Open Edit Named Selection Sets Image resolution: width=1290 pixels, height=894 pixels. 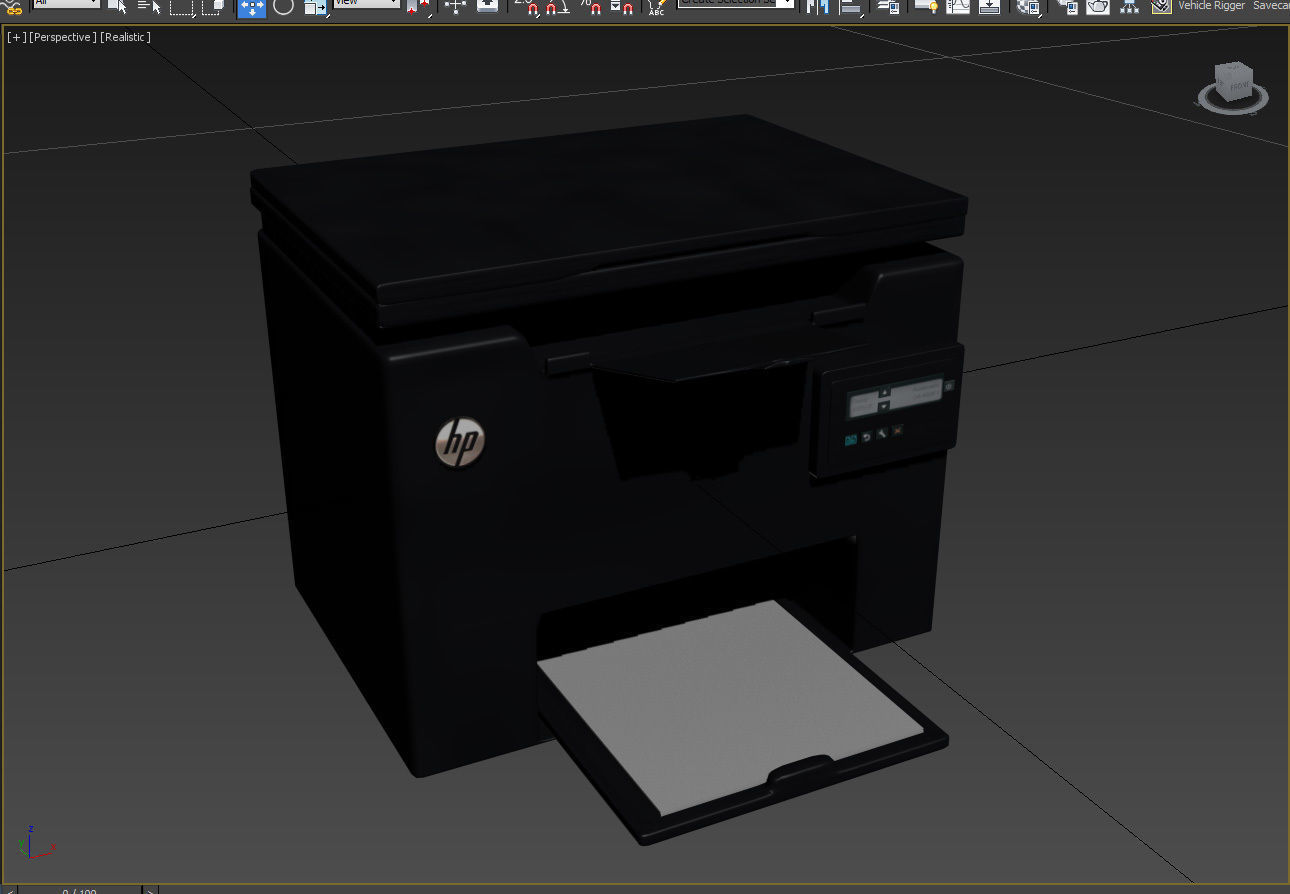[x=656, y=6]
